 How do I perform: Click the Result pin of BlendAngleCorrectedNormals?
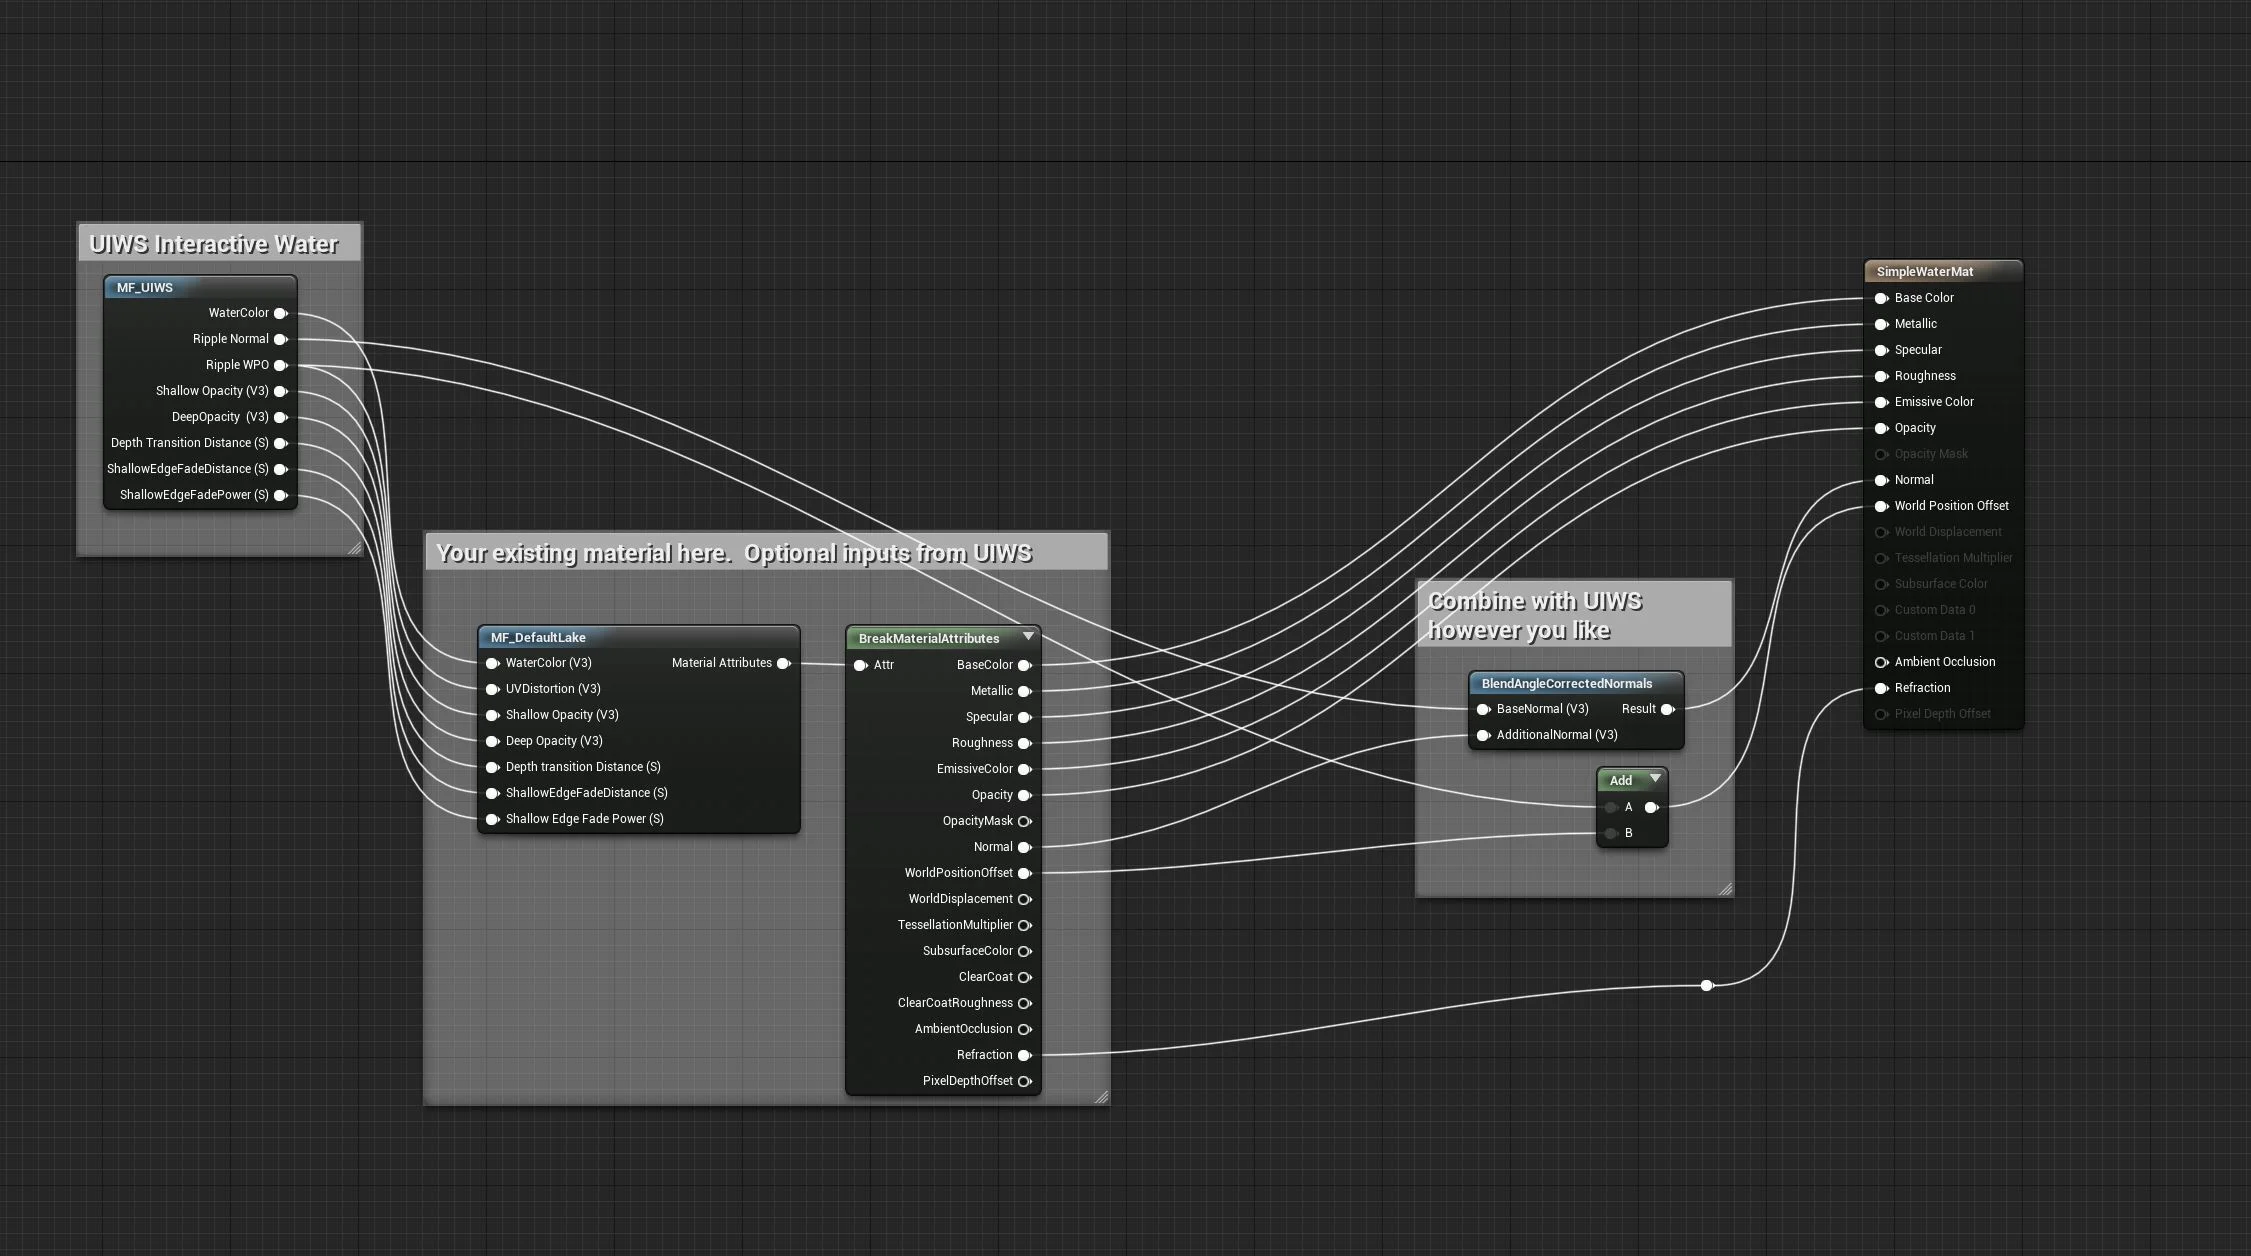1667,709
